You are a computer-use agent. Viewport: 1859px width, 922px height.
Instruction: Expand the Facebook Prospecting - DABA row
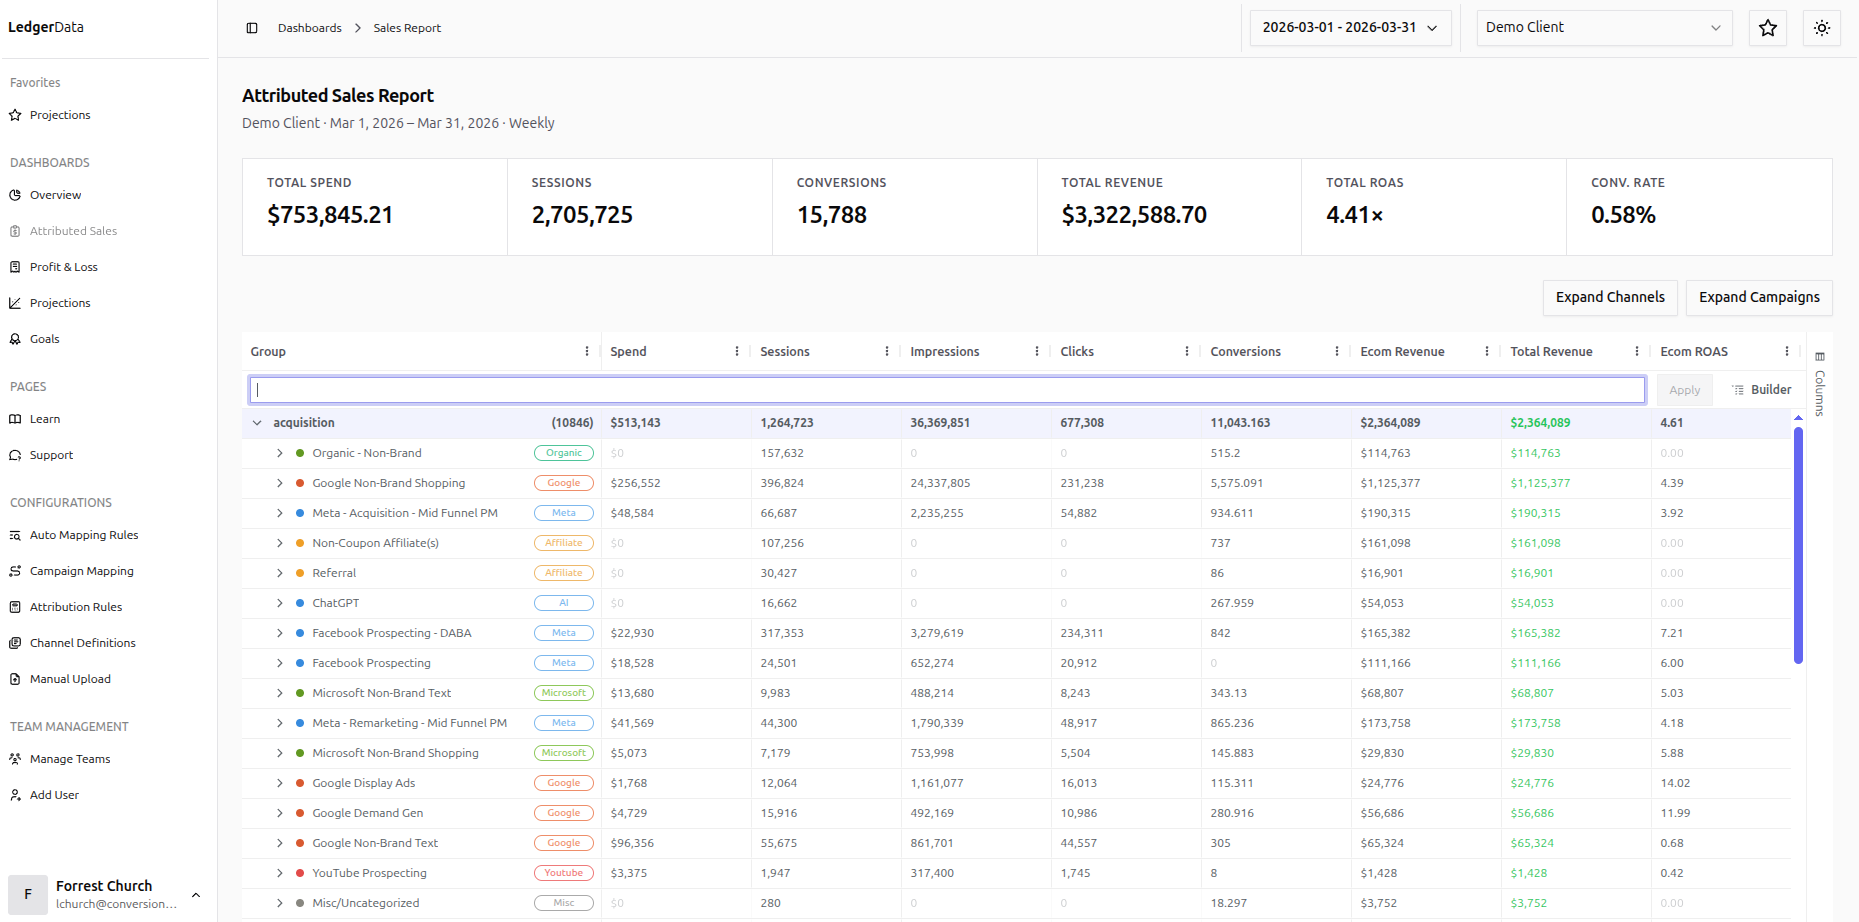pos(280,633)
